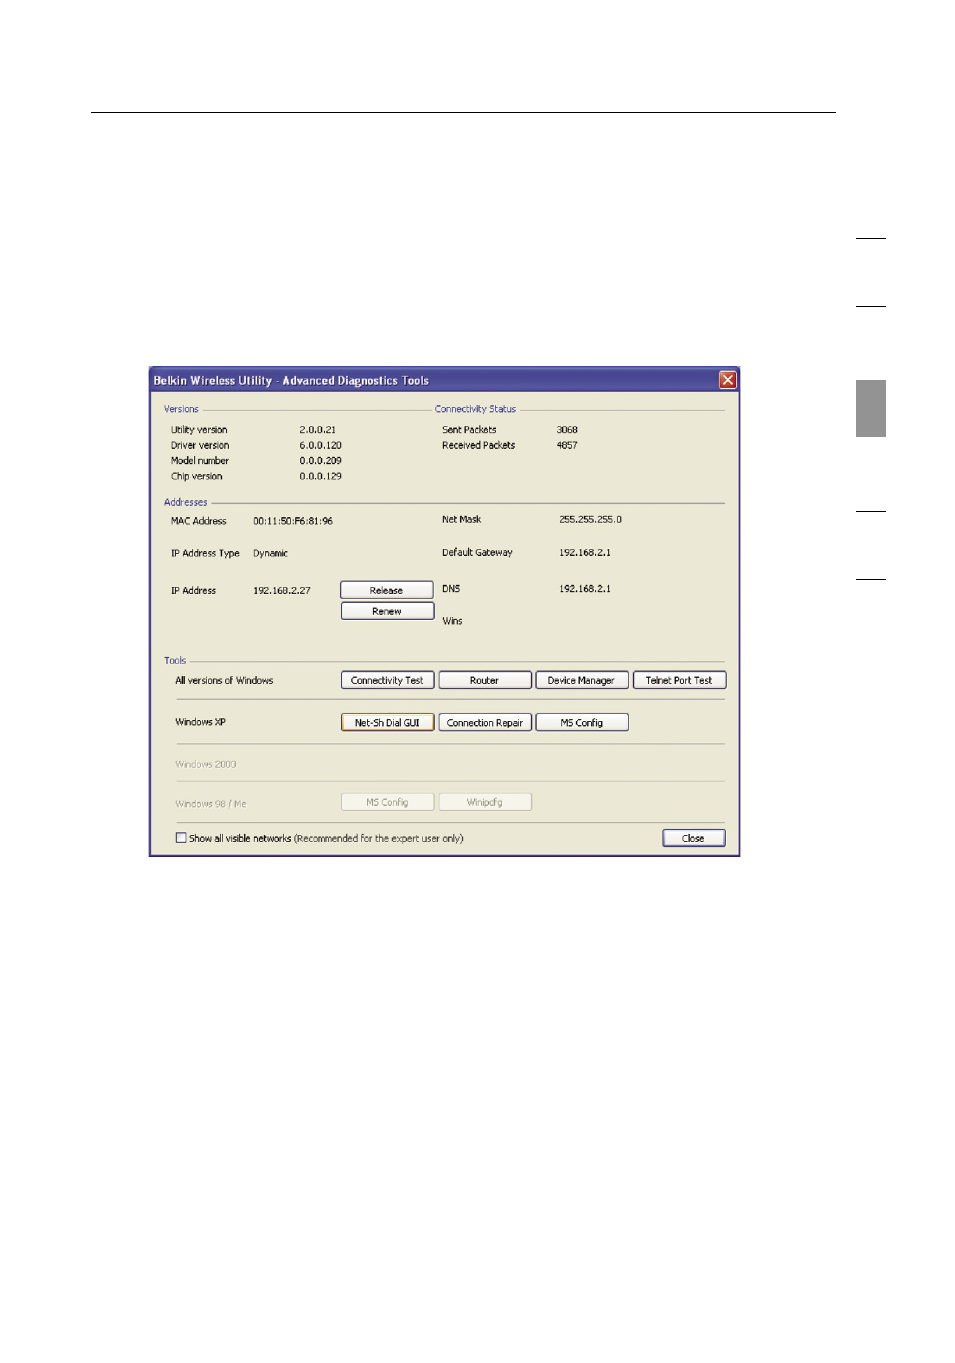Screen dimensions: 955x1363
Task: Open the Router tool
Action: pyautogui.click(x=484, y=680)
